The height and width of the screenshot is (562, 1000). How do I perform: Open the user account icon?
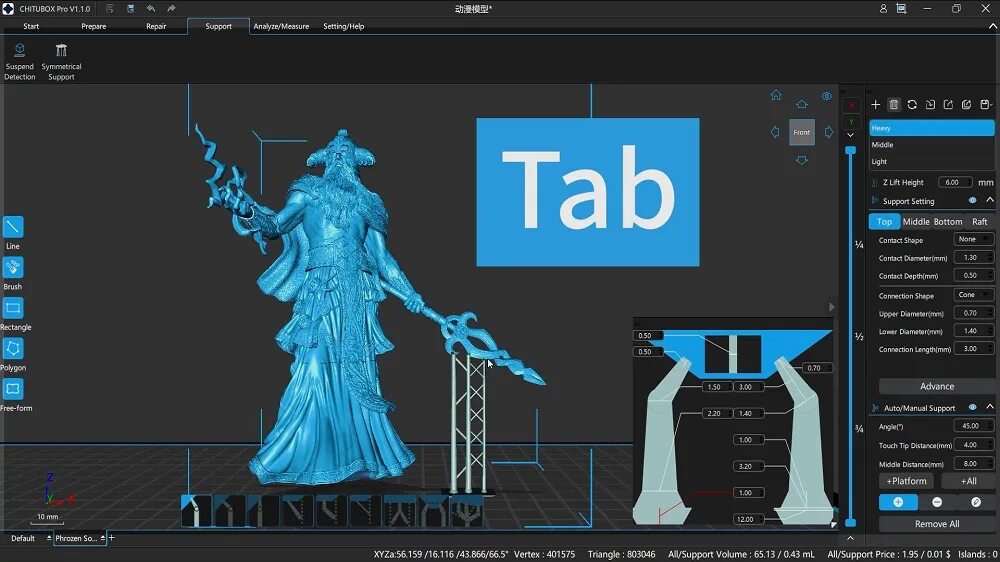tap(883, 9)
